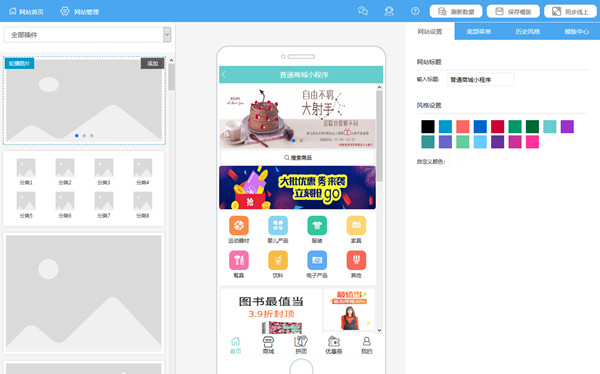Open the 饮料 drinks category icon

tap(278, 260)
